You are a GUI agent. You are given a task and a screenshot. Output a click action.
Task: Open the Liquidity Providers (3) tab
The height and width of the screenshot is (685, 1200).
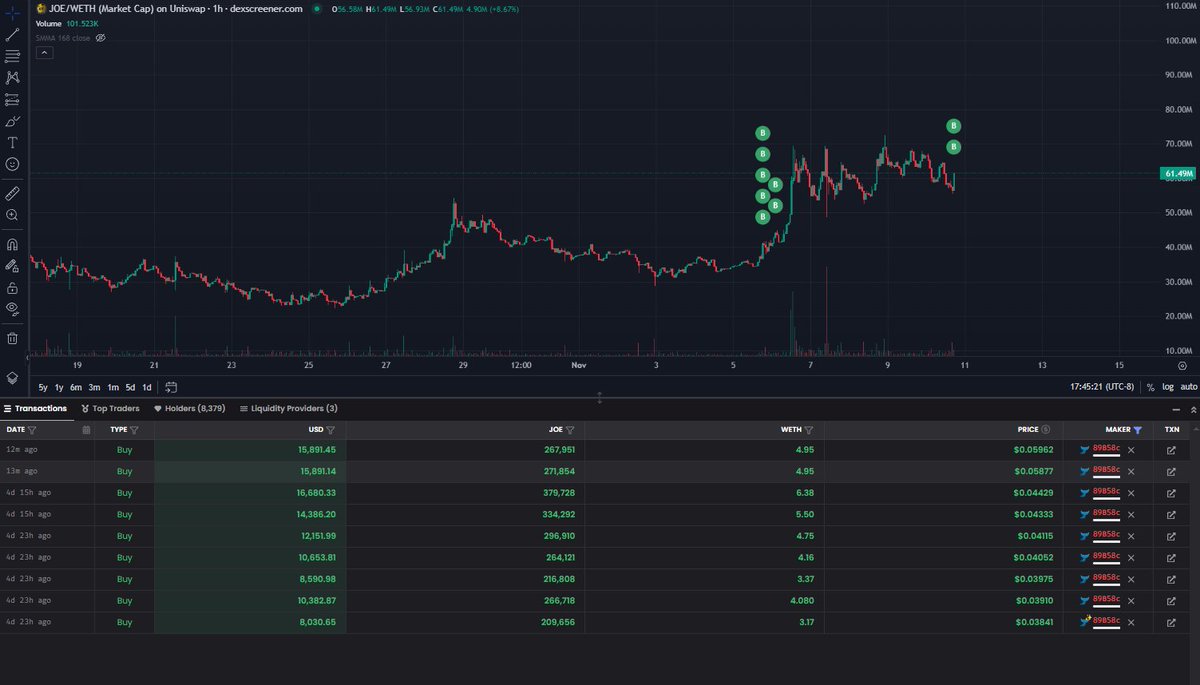pyautogui.click(x=288, y=408)
